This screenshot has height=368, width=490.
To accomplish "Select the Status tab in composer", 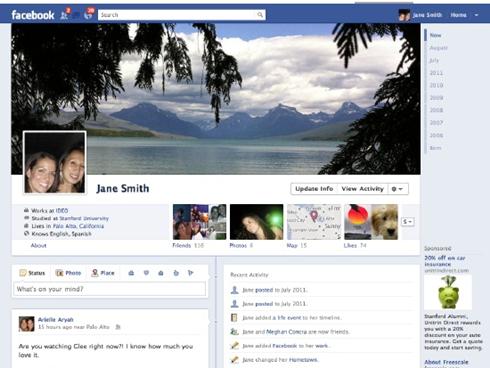I will (x=32, y=273).
